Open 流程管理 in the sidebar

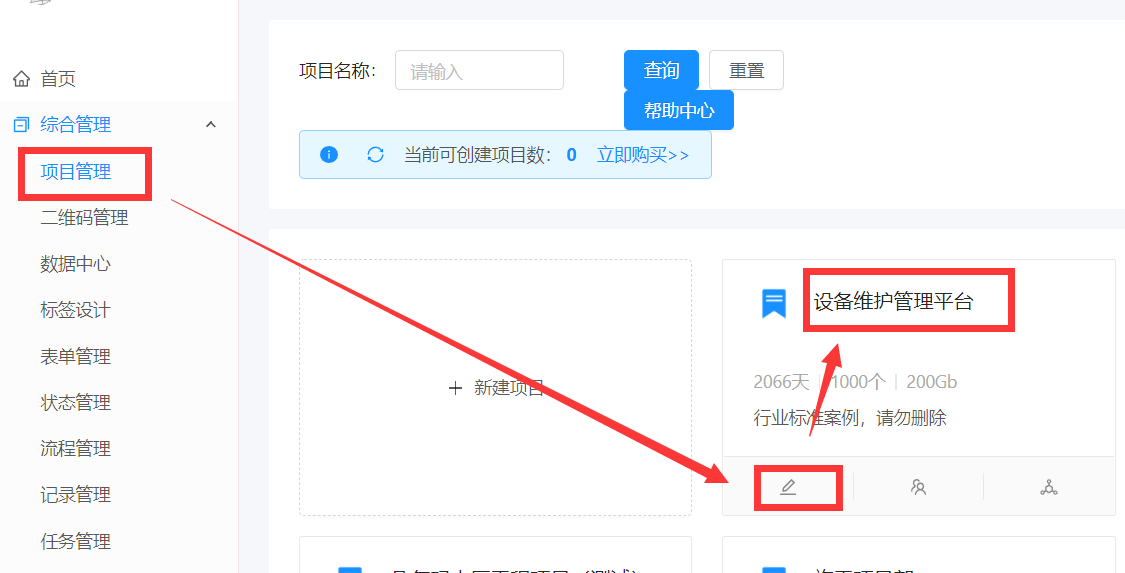pos(76,448)
